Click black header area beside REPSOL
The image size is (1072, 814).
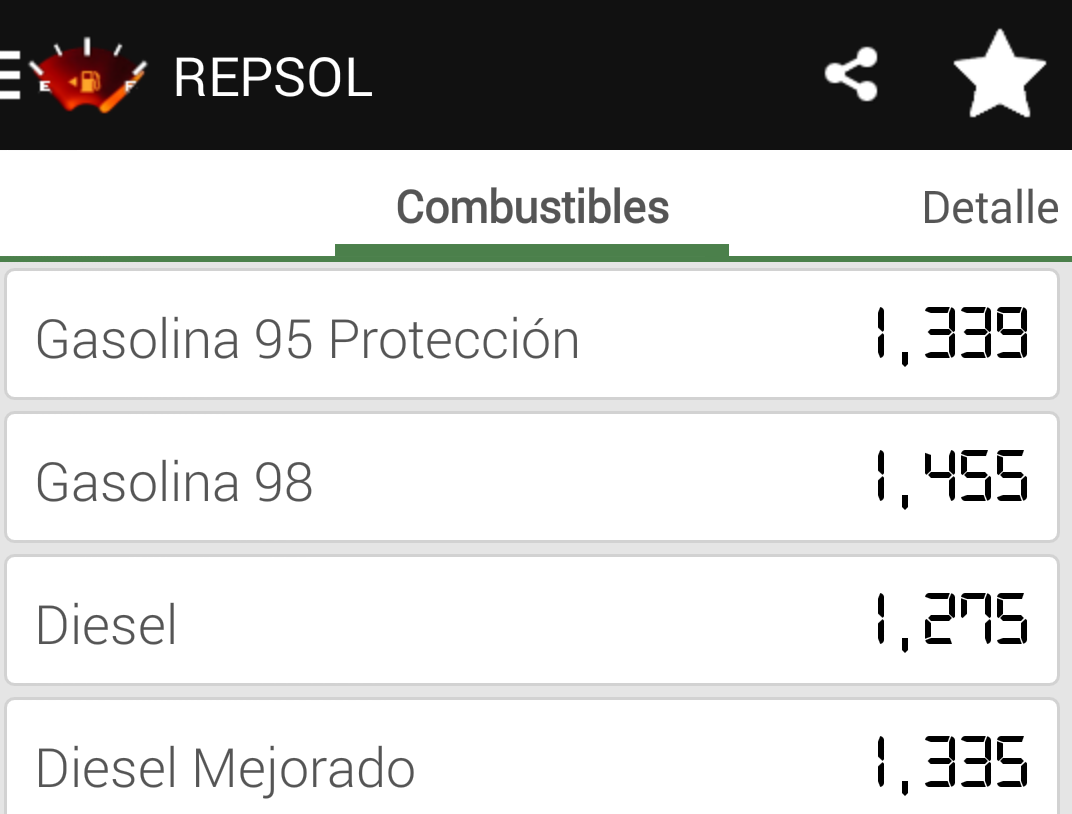(x=595, y=75)
